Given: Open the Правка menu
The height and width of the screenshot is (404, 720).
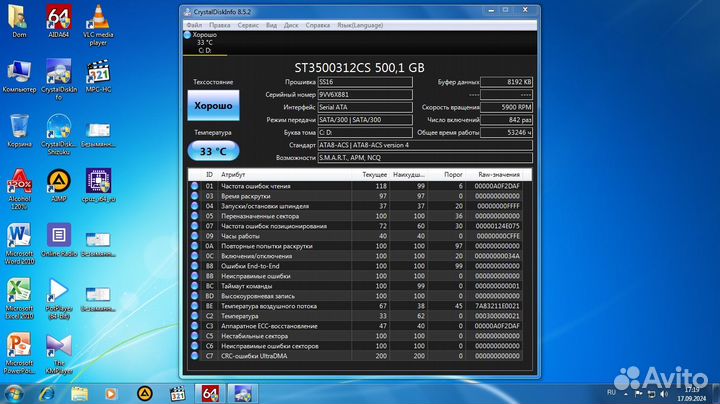Looking at the screenshot, I should click(x=219, y=25).
